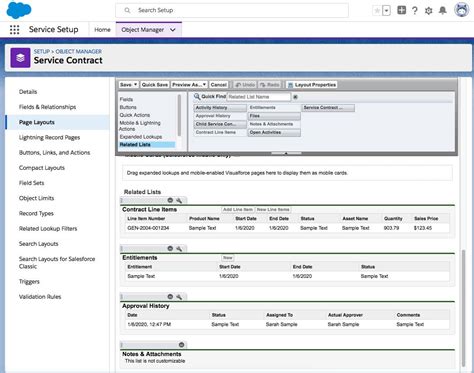
Task: Expand the Object Manager tab chevron
Action: click(x=173, y=30)
